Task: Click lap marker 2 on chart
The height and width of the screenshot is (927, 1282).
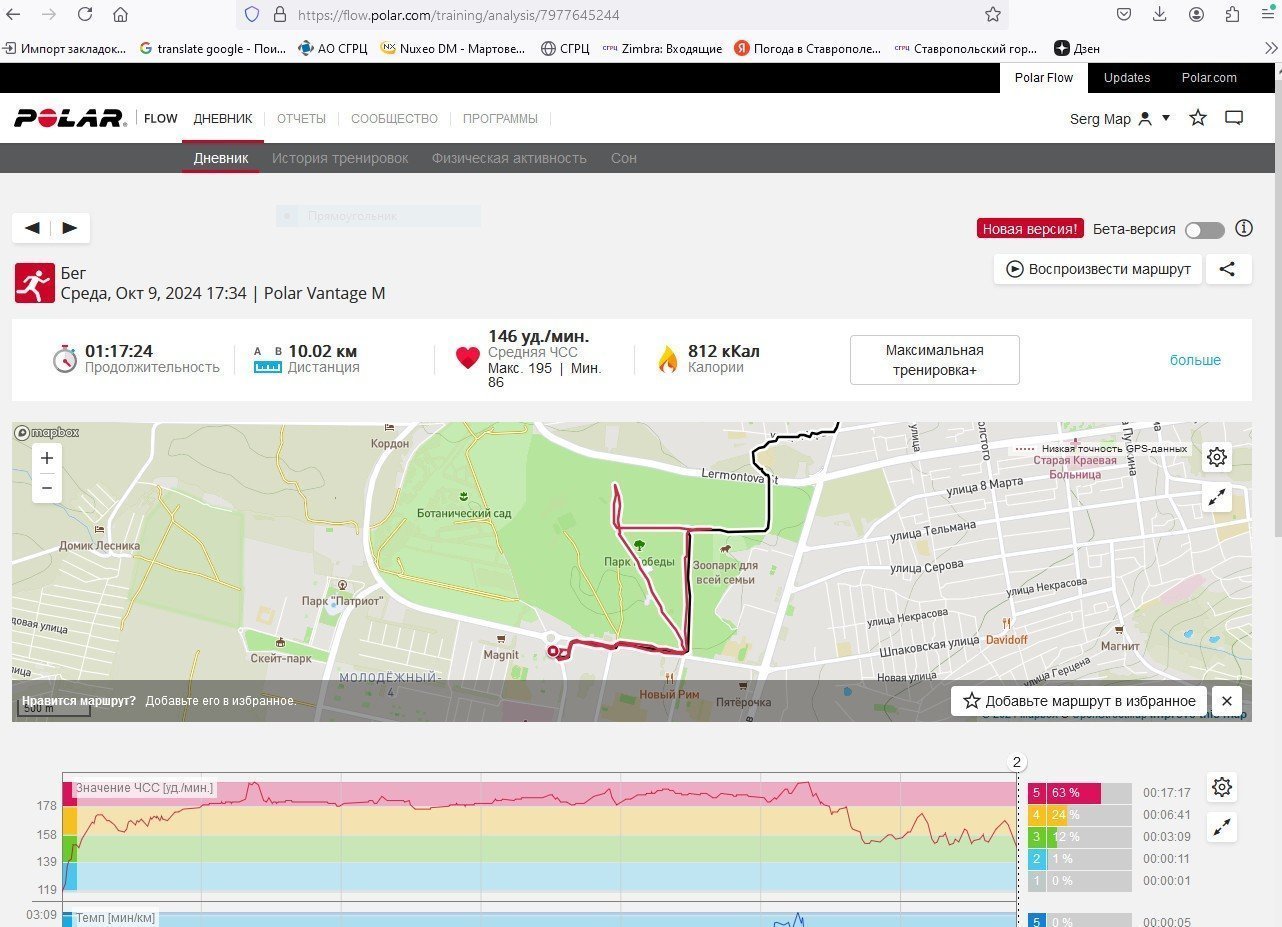Action: pos(1017,762)
